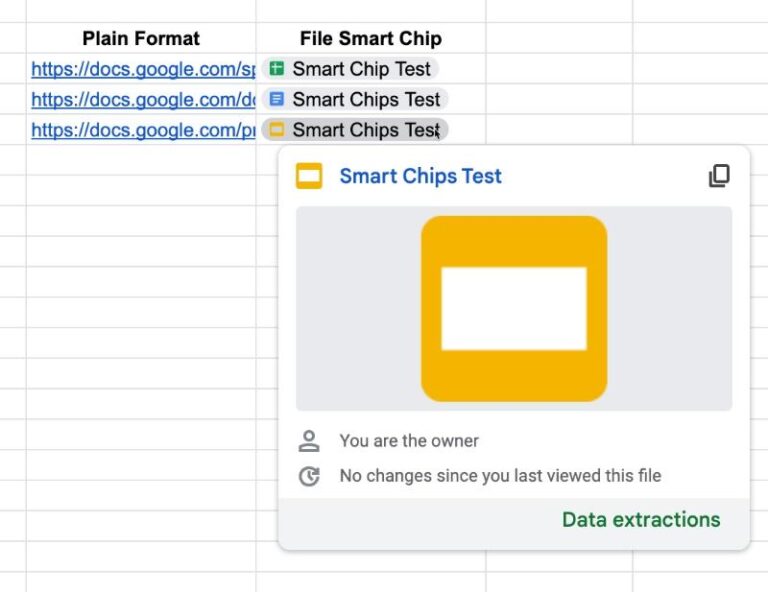Click the yellow Slides icon in smart chip

point(277,130)
